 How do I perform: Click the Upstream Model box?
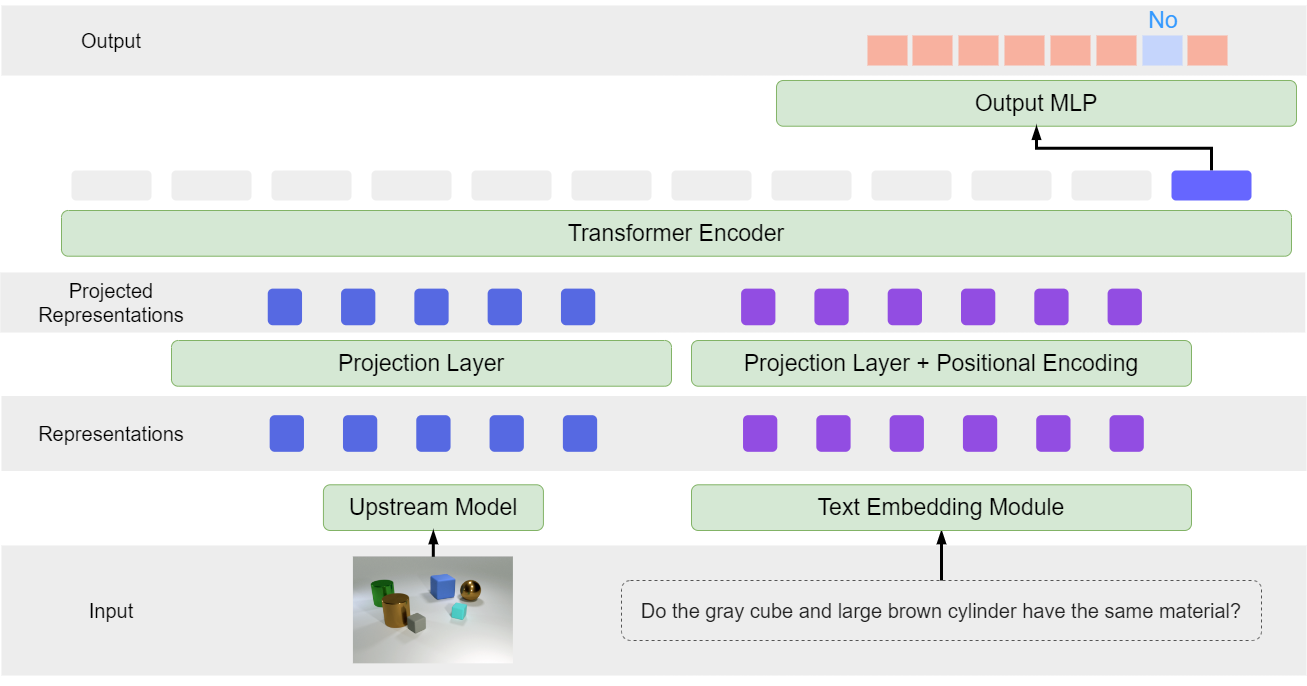coord(433,508)
